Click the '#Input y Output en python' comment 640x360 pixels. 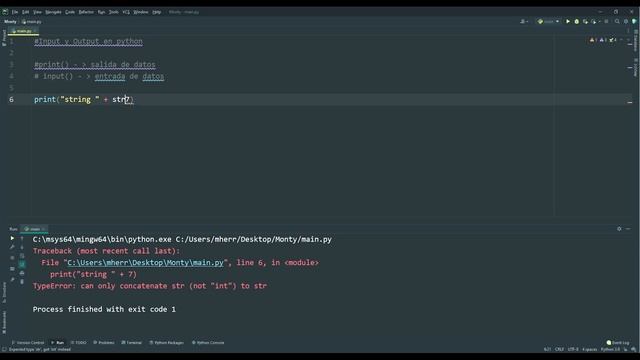[89, 41]
